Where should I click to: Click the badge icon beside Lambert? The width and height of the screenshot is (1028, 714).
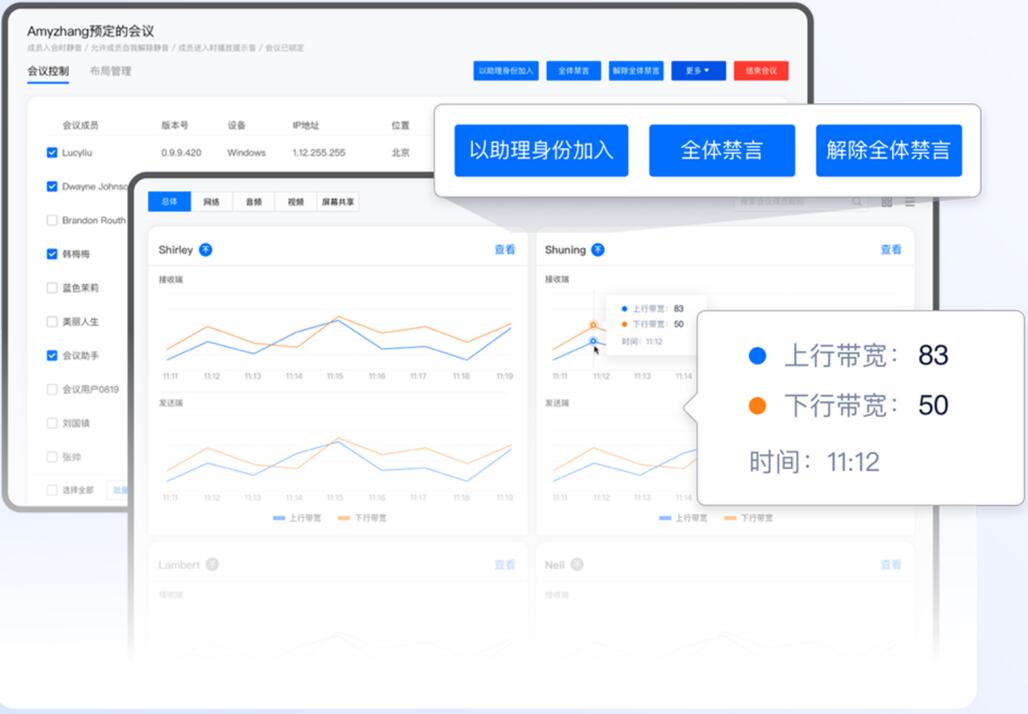pos(212,565)
